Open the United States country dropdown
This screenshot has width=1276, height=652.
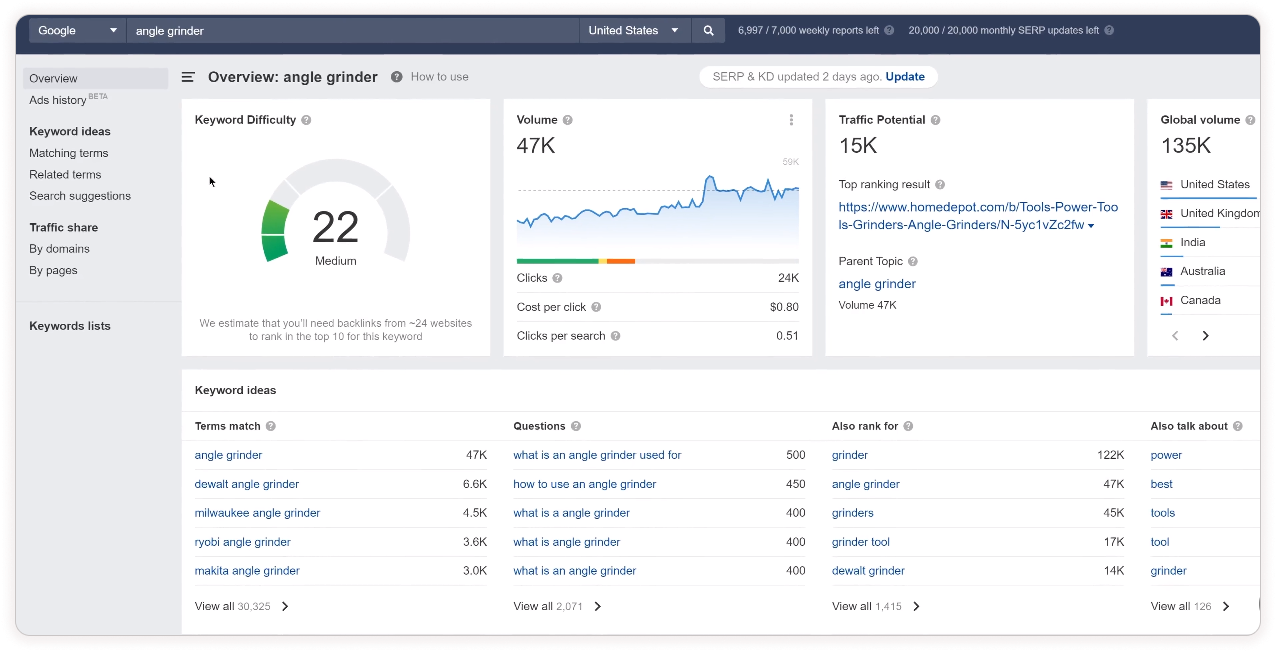pos(633,31)
